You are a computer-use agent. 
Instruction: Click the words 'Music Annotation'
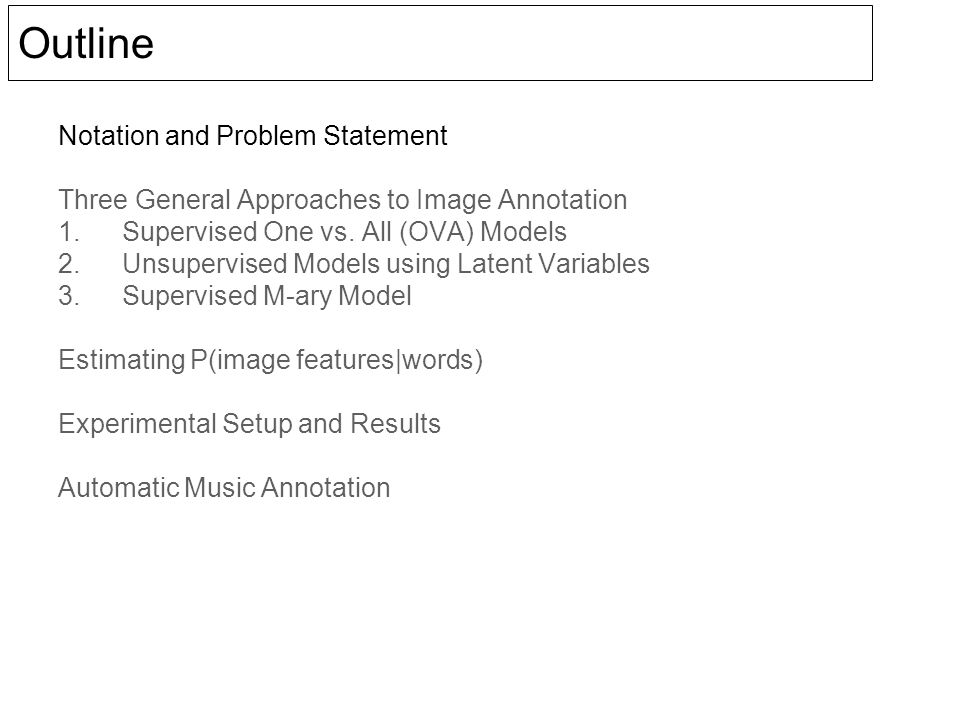[287, 488]
